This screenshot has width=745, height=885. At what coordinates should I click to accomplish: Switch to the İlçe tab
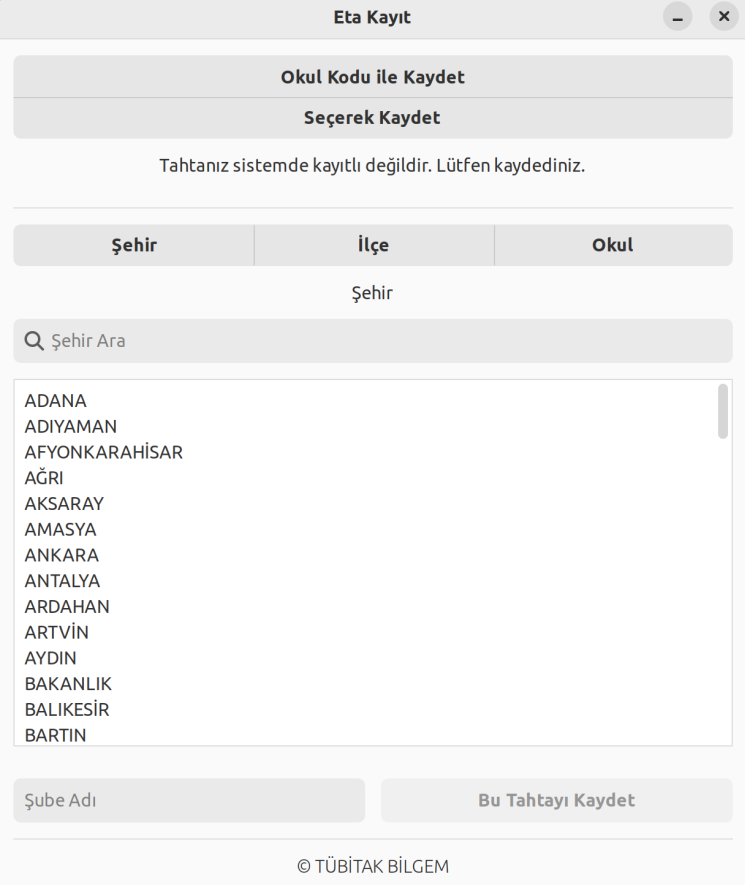pyautogui.click(x=373, y=245)
